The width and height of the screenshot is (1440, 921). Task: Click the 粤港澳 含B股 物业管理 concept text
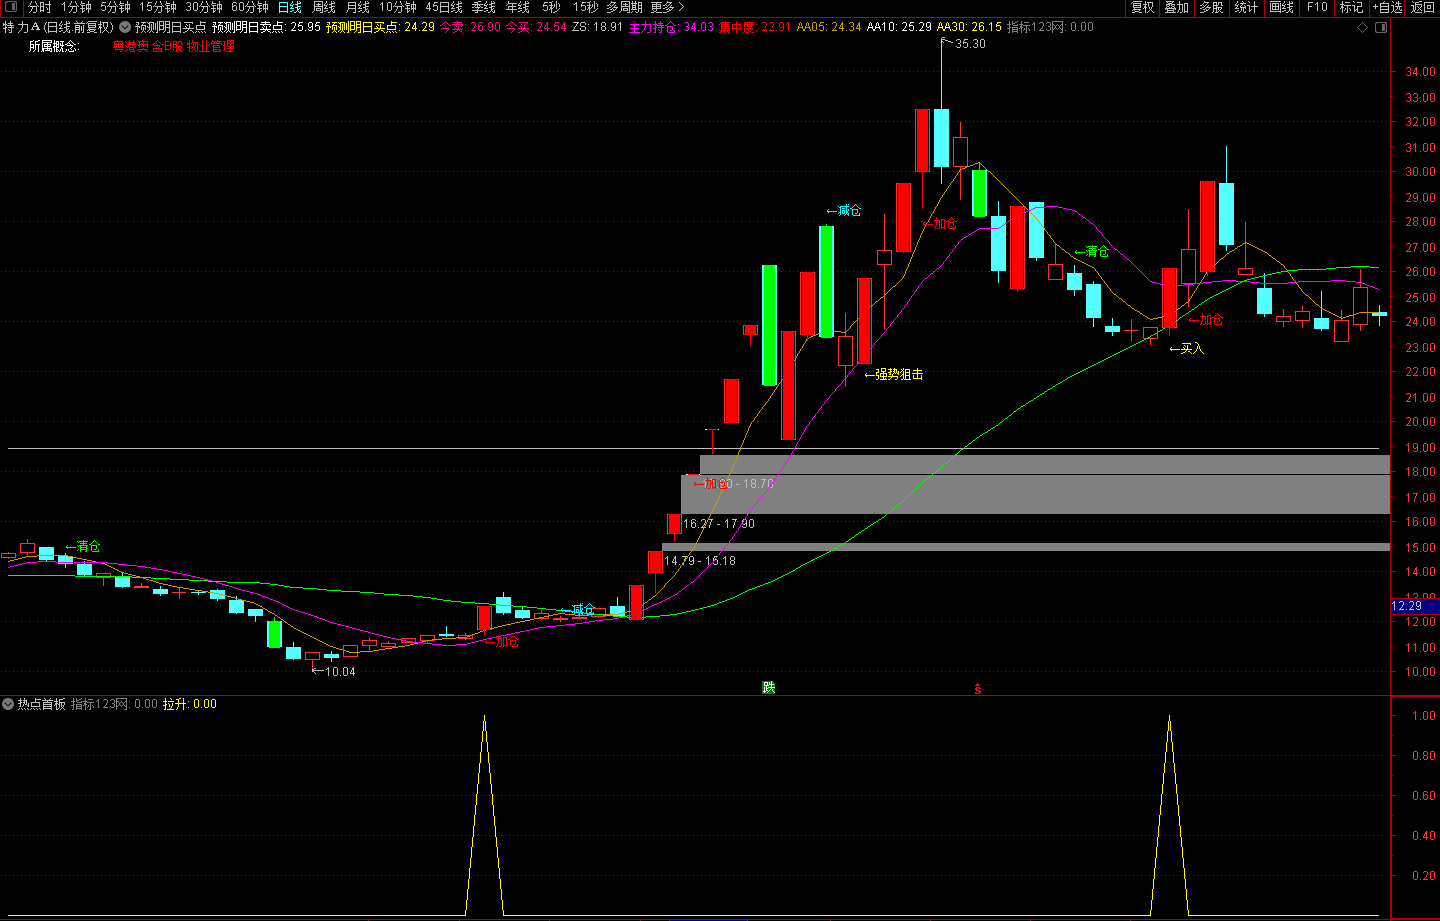(173, 46)
